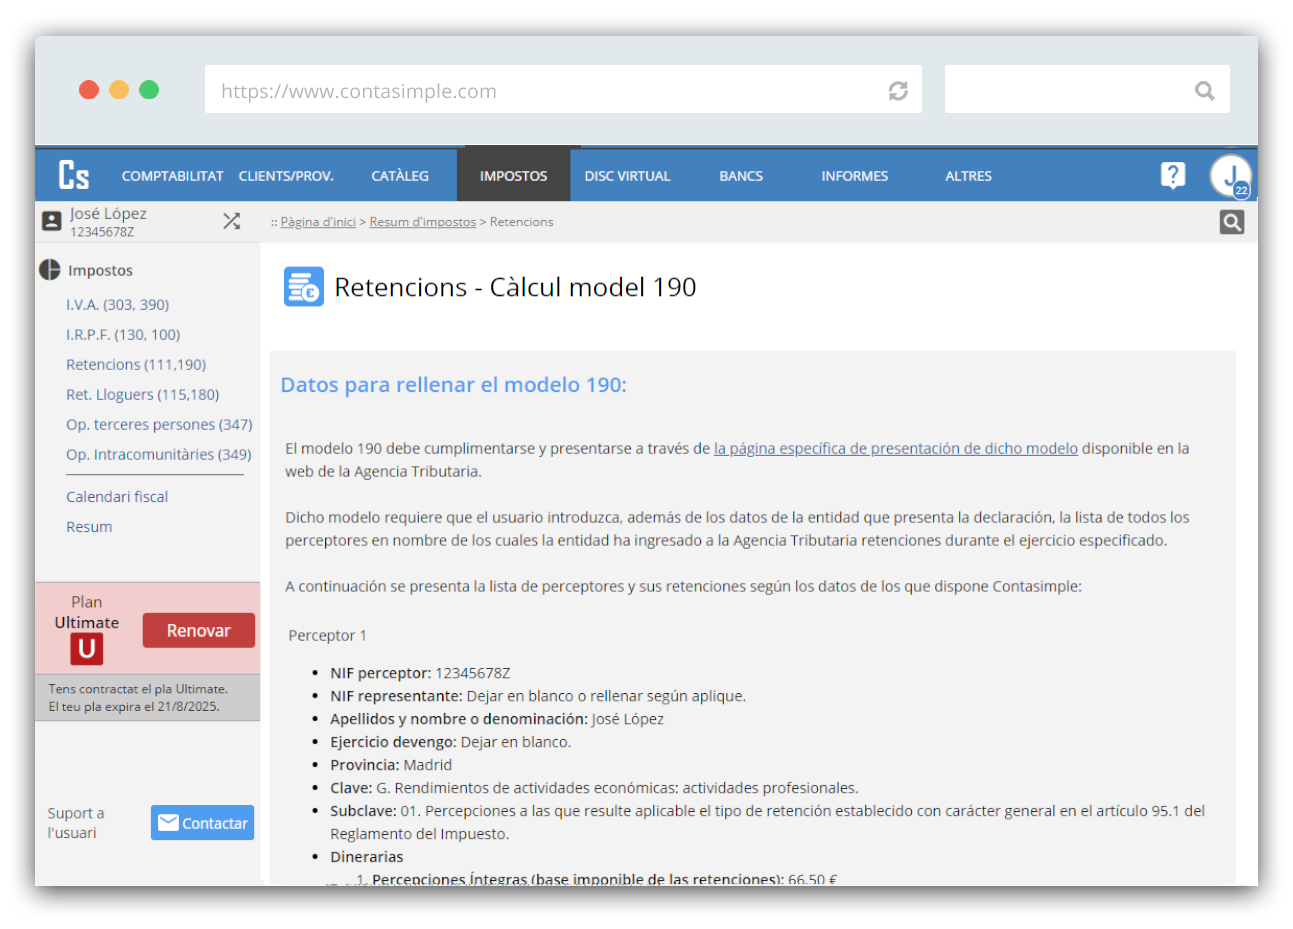Viewport: 1293px width, 929px height.
Task: Open the DISC VIRTUAL menu
Action: 628,176
